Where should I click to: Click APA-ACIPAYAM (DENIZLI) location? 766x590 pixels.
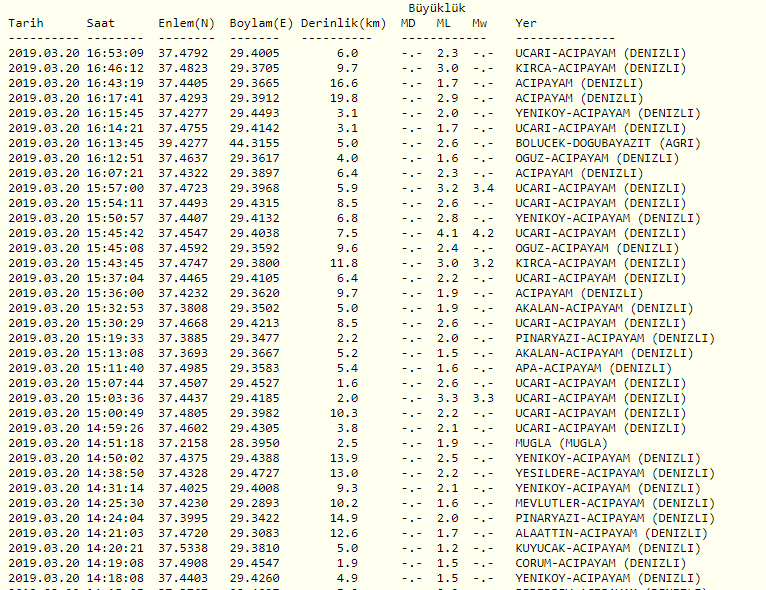pos(594,368)
